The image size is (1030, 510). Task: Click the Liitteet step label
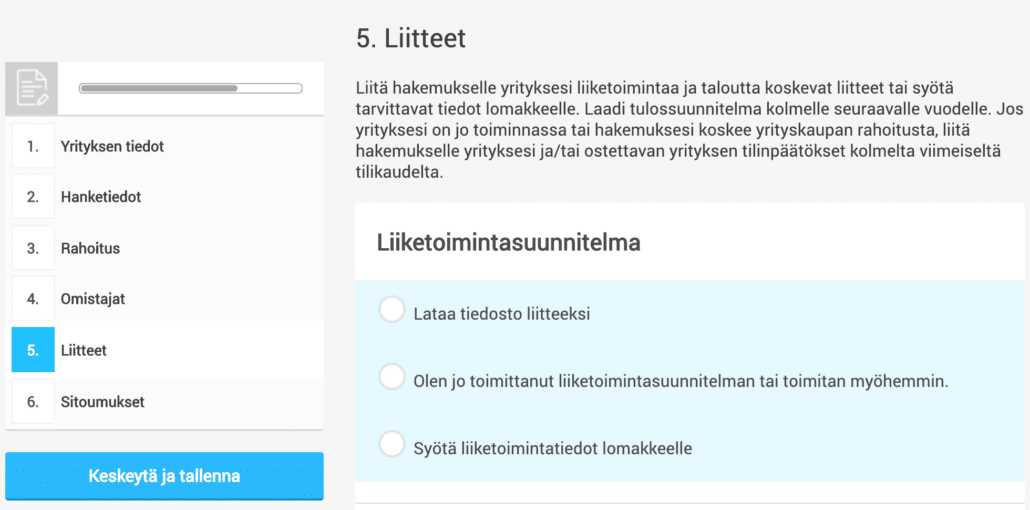pyautogui.click(x=83, y=350)
